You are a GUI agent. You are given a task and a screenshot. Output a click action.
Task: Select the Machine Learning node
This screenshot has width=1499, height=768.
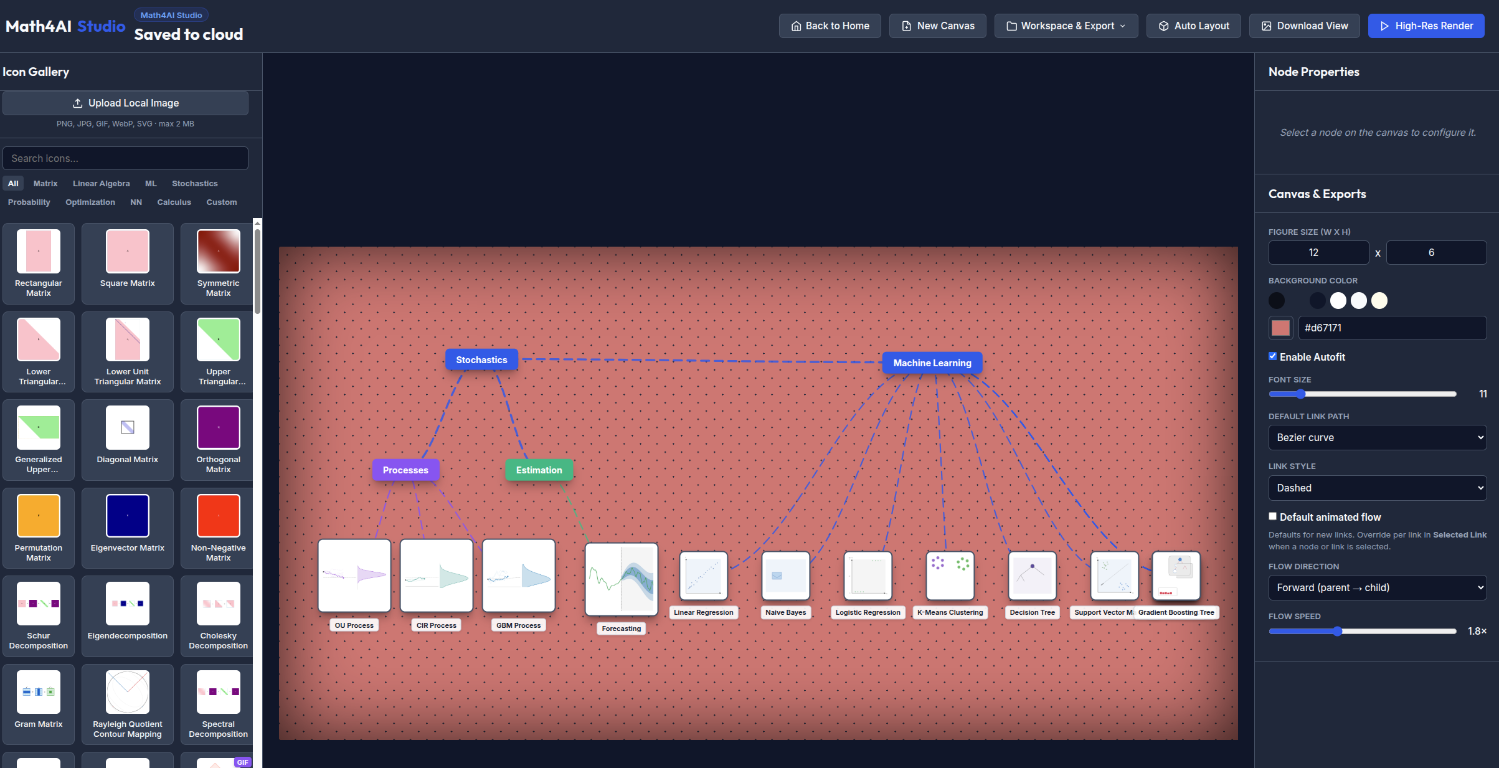pos(932,363)
